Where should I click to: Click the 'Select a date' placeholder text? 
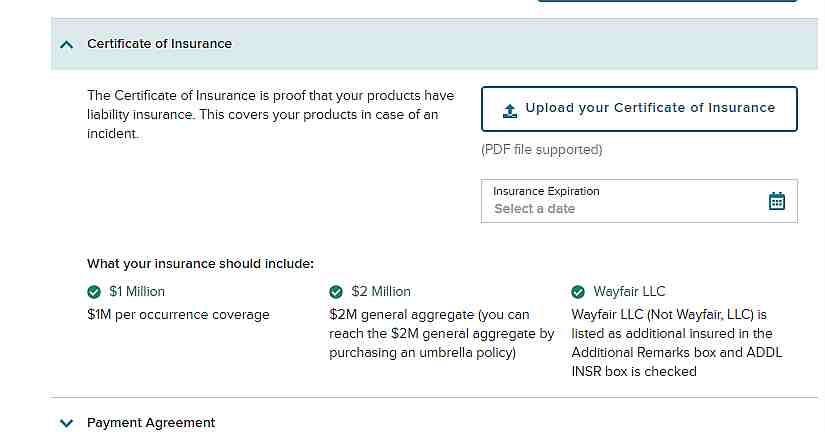pos(534,209)
